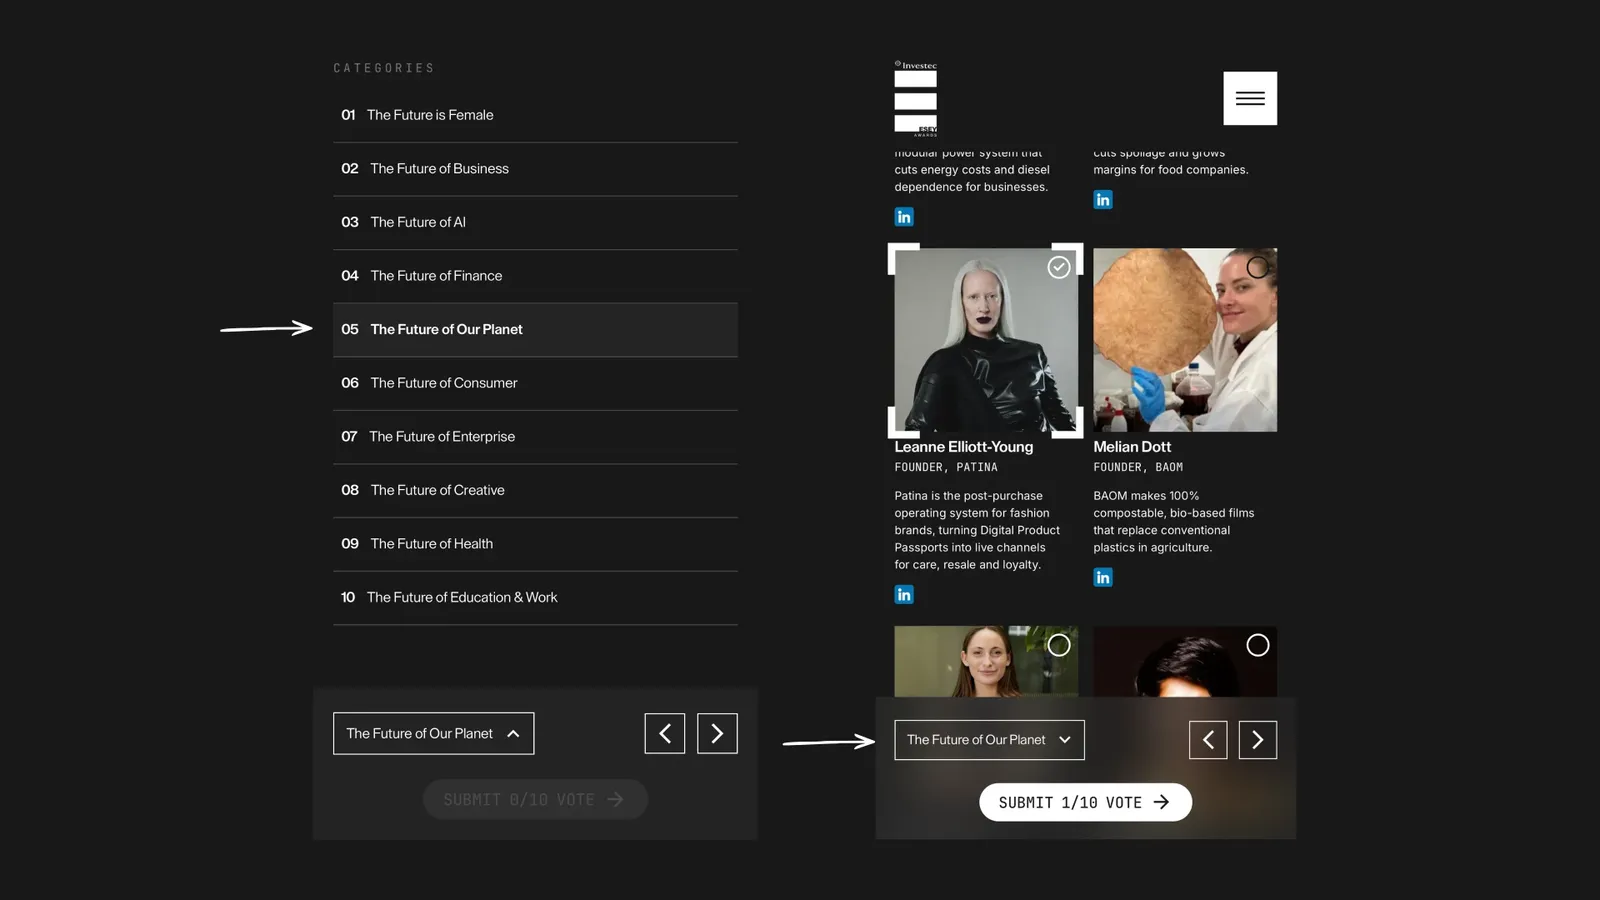The image size is (1600, 900).
Task: Click the name 'Melian Dott'
Action: [x=1132, y=447]
